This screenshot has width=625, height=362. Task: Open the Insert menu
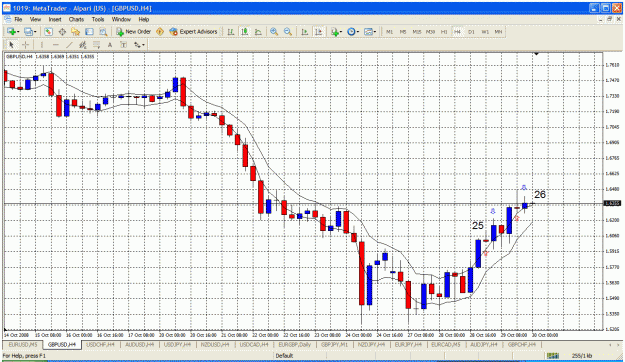click(55, 19)
